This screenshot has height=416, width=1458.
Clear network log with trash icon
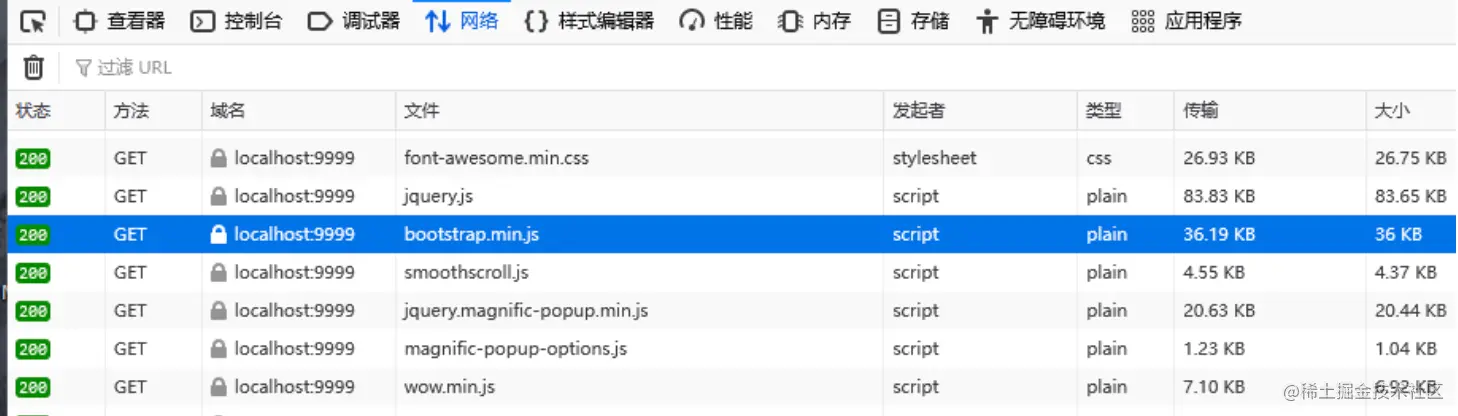[x=33, y=67]
